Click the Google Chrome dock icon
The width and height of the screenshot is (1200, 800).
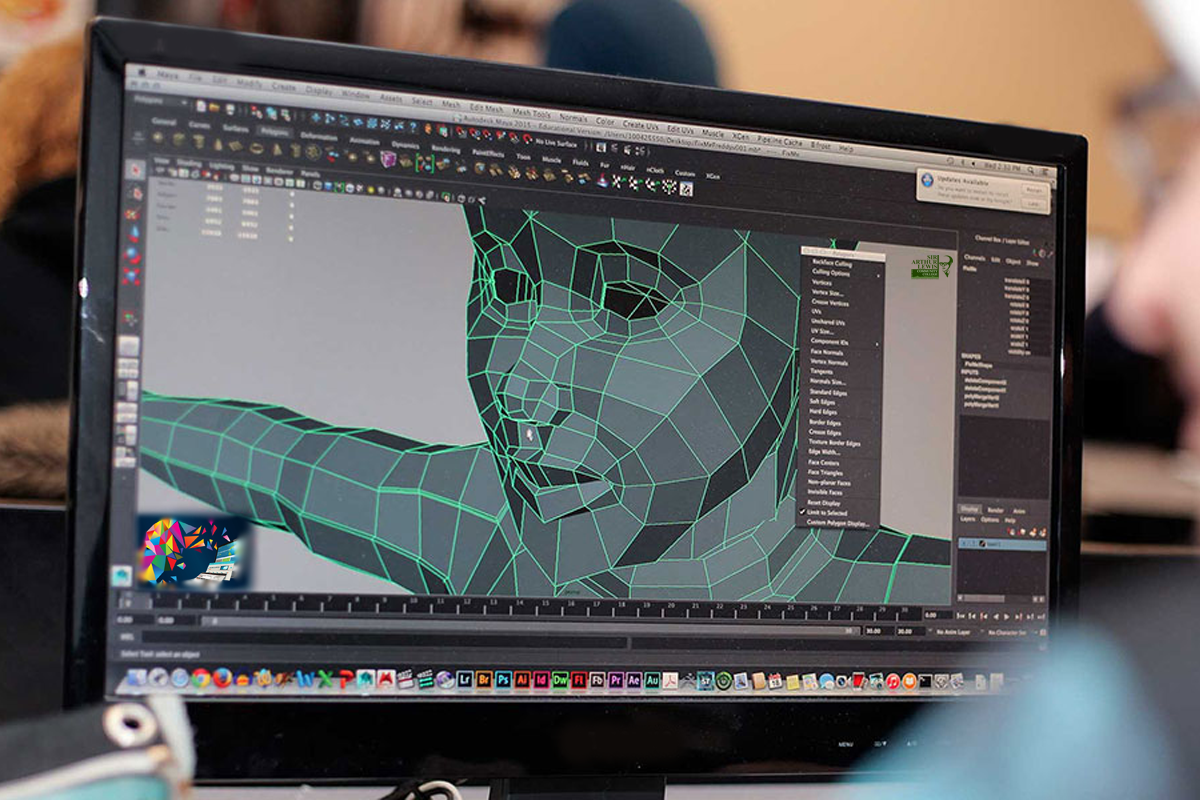tap(202, 677)
